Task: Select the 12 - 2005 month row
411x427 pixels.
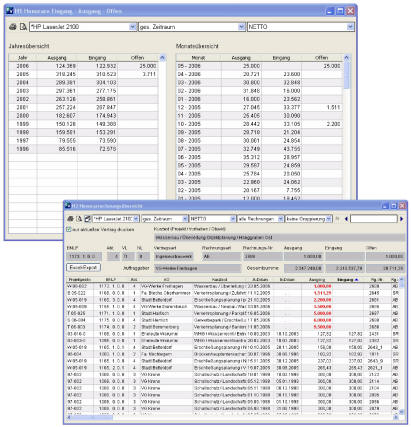Action: pos(259,107)
